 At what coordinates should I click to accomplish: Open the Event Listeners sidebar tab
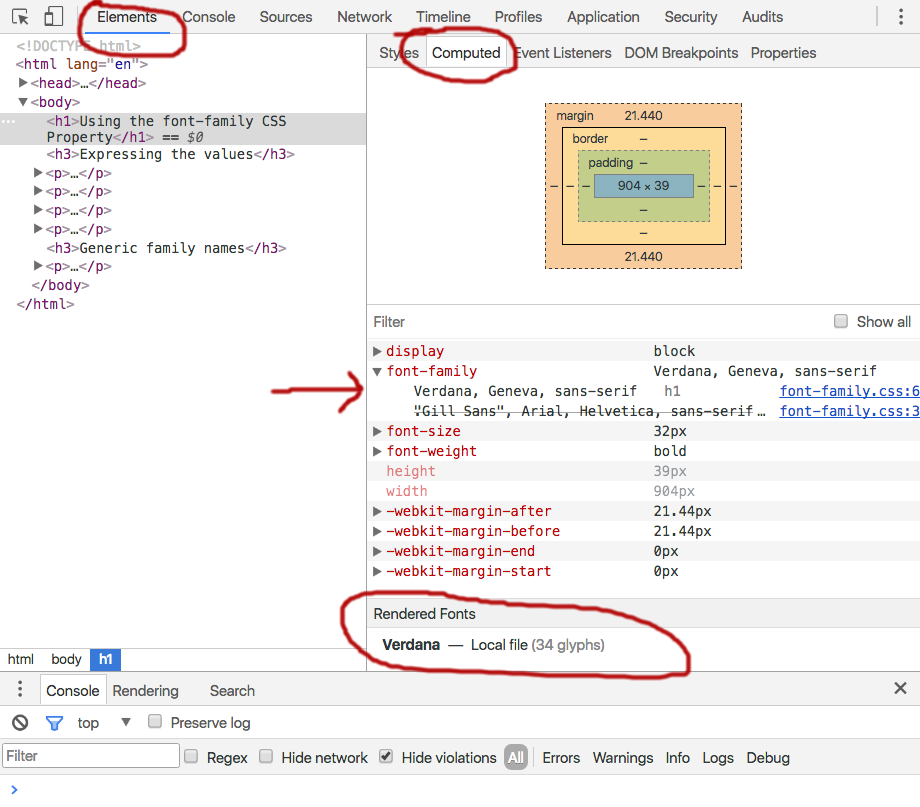tap(563, 53)
